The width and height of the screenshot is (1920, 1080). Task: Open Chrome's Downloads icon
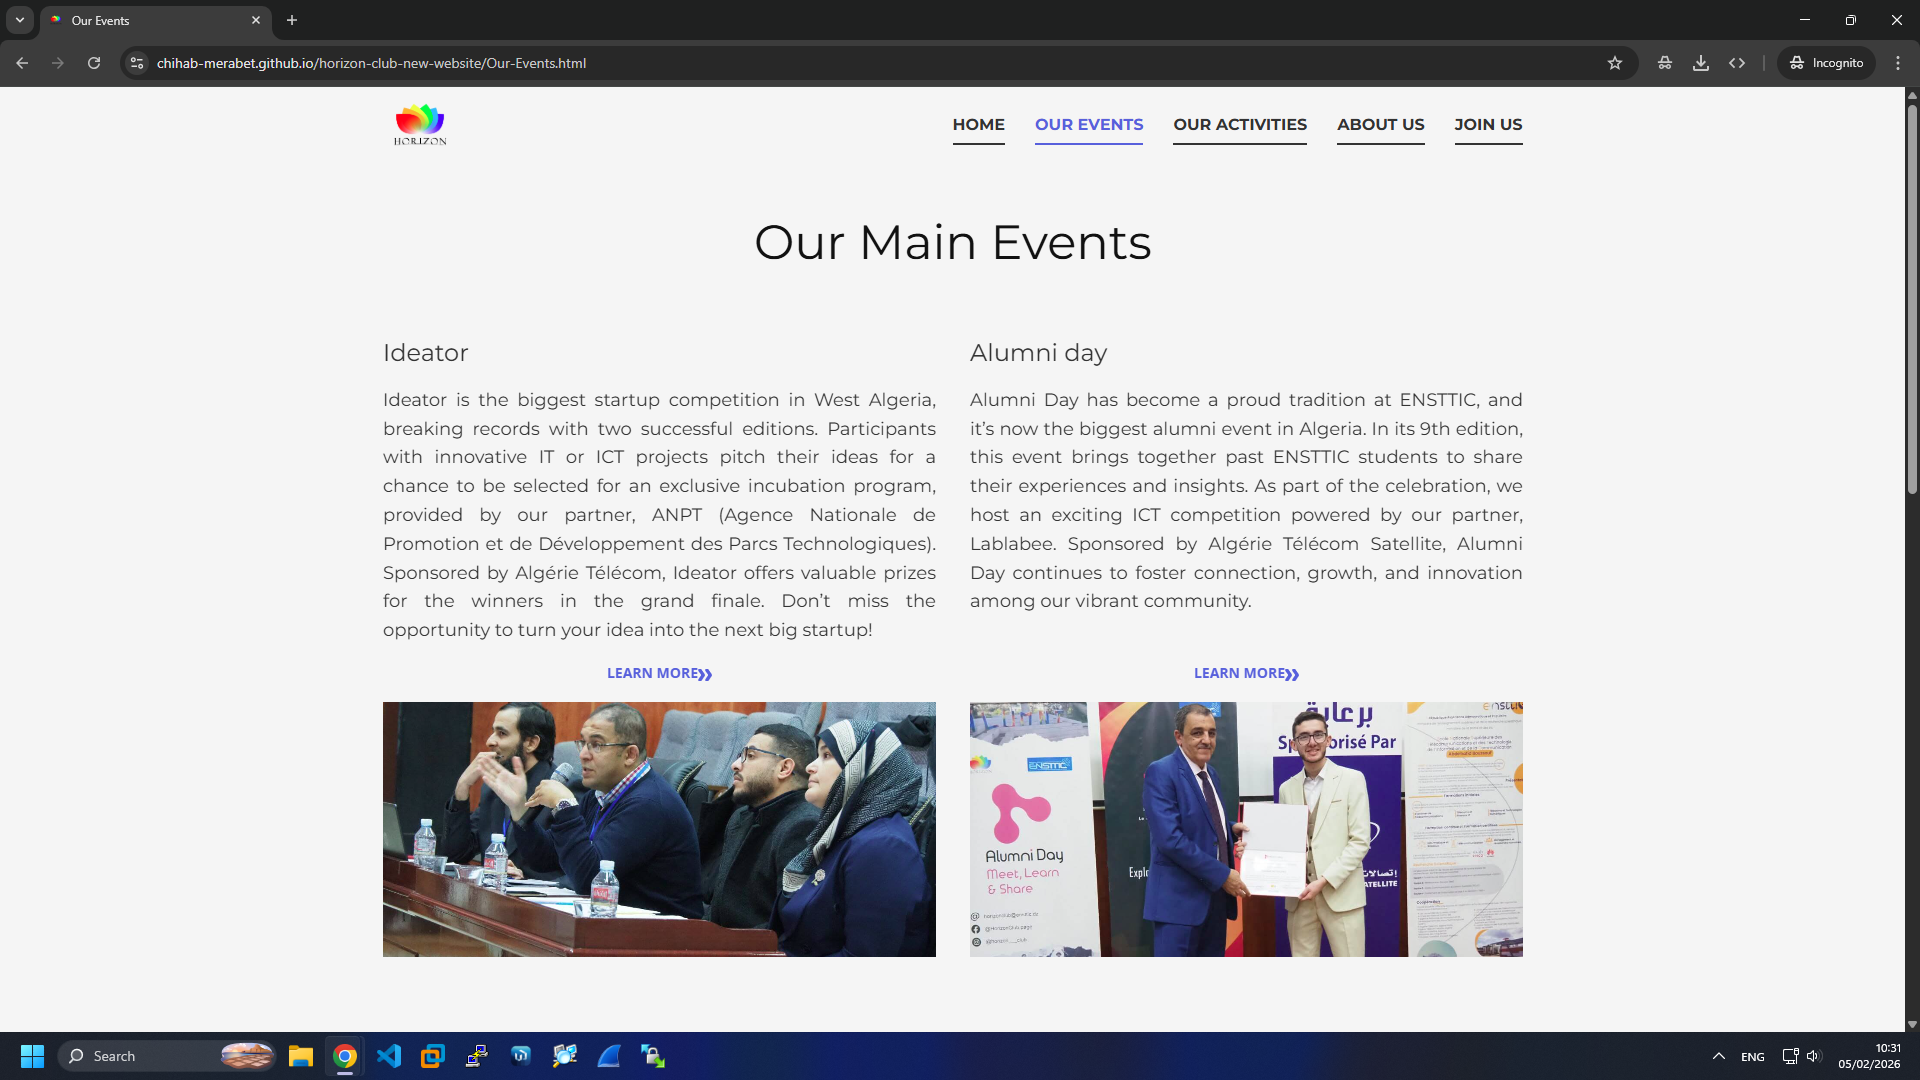point(1701,62)
